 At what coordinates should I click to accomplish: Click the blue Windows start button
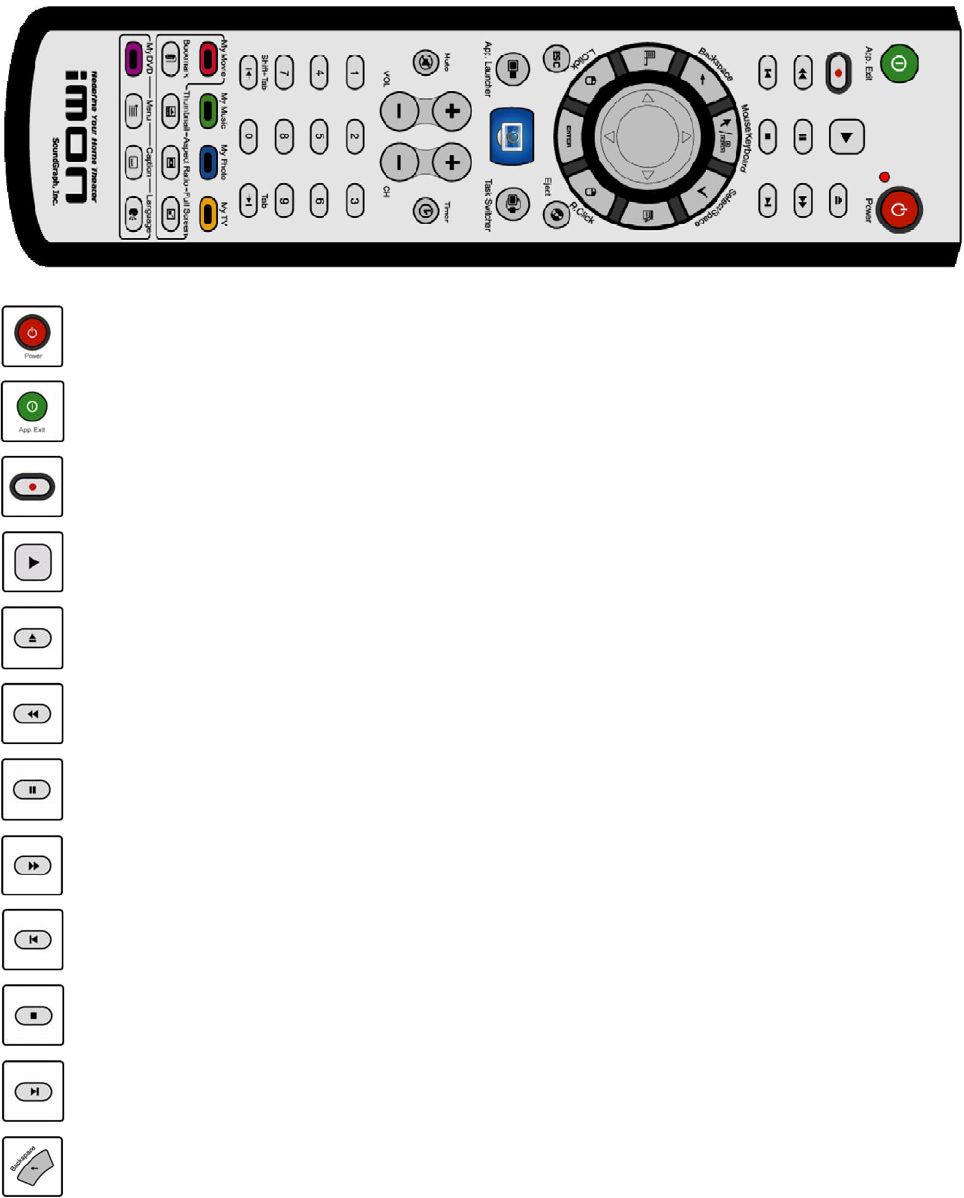click(512, 137)
